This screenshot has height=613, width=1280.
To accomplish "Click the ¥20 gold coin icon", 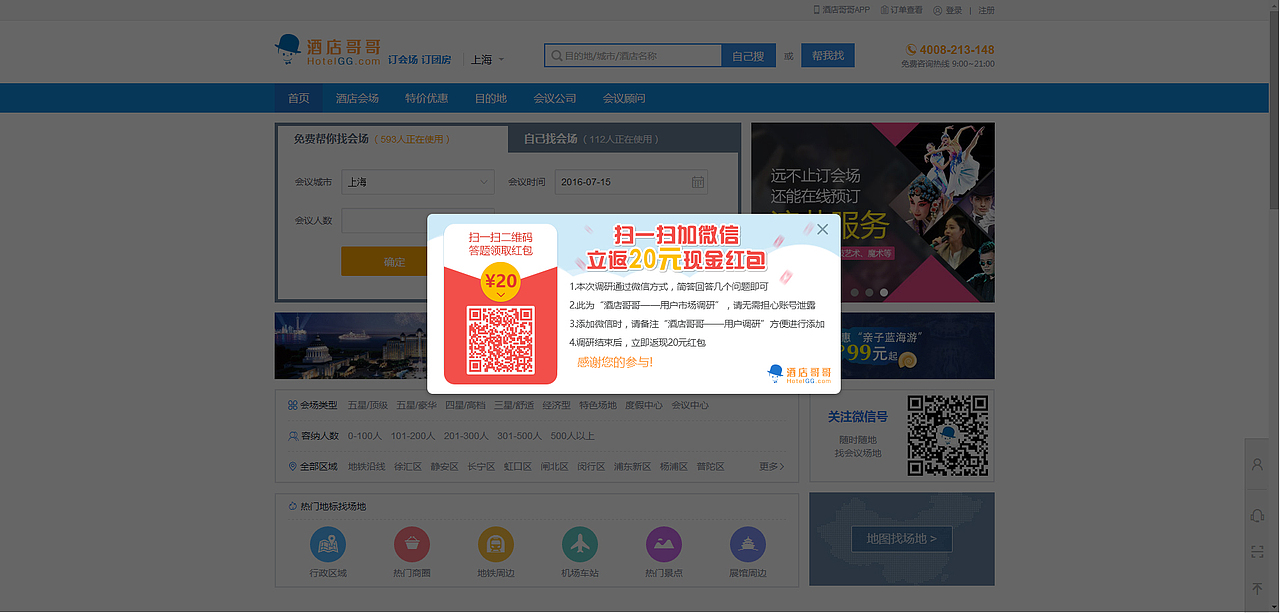I will [500, 281].
